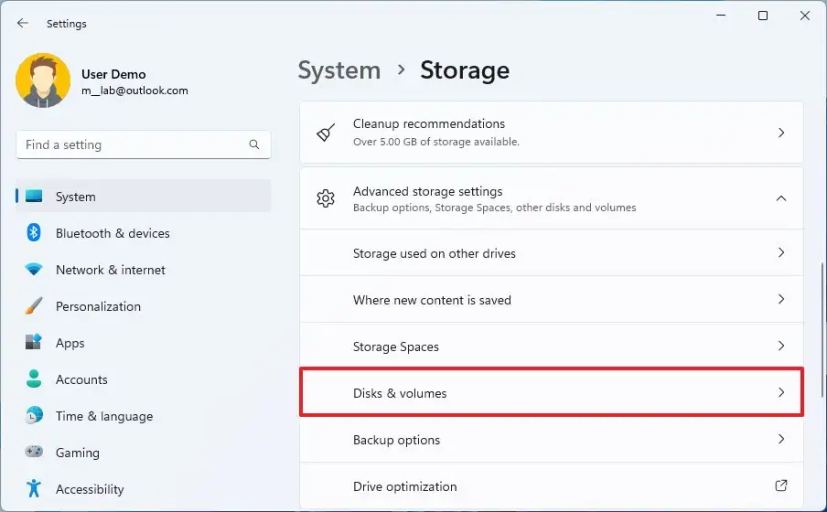Select the System monitor icon in sidebar
827x512 pixels.
[x=34, y=196]
